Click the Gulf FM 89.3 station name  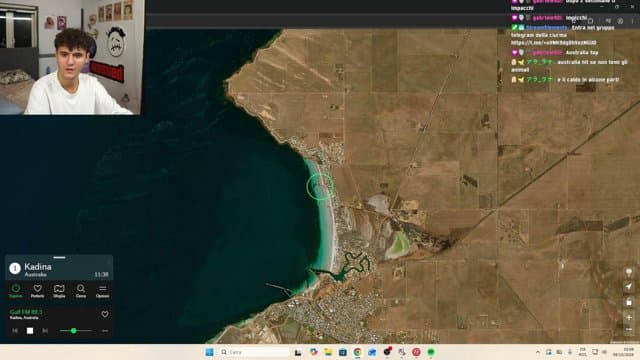pyautogui.click(x=26, y=312)
